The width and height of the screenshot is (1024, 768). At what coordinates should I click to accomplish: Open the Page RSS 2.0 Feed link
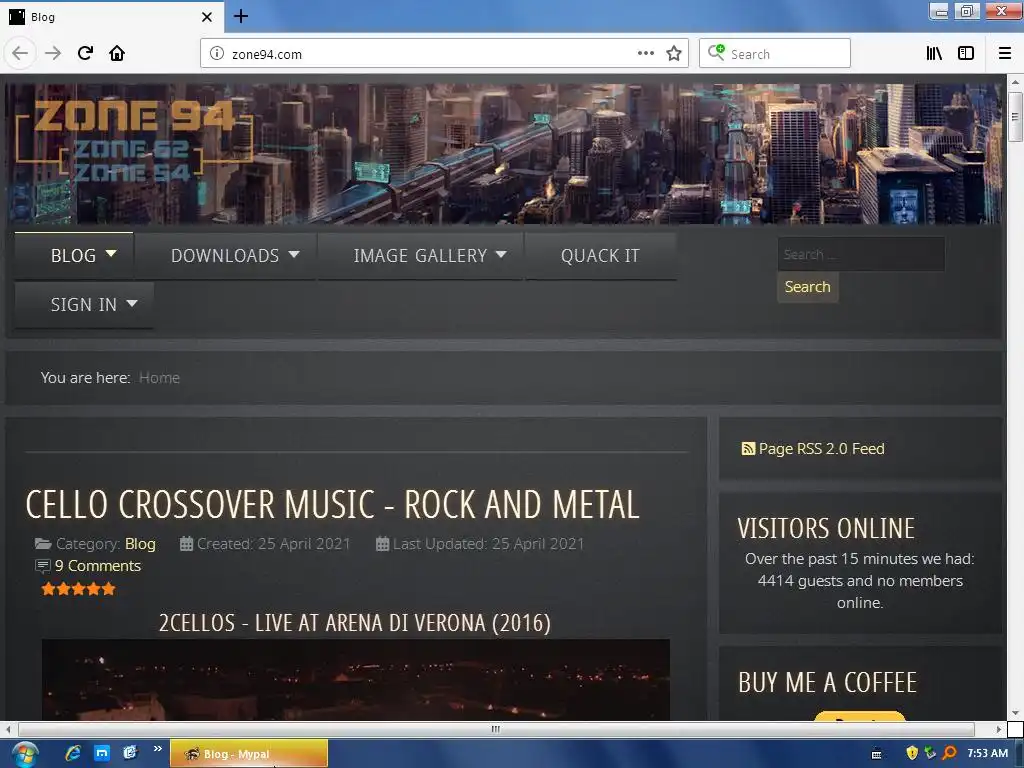click(821, 449)
